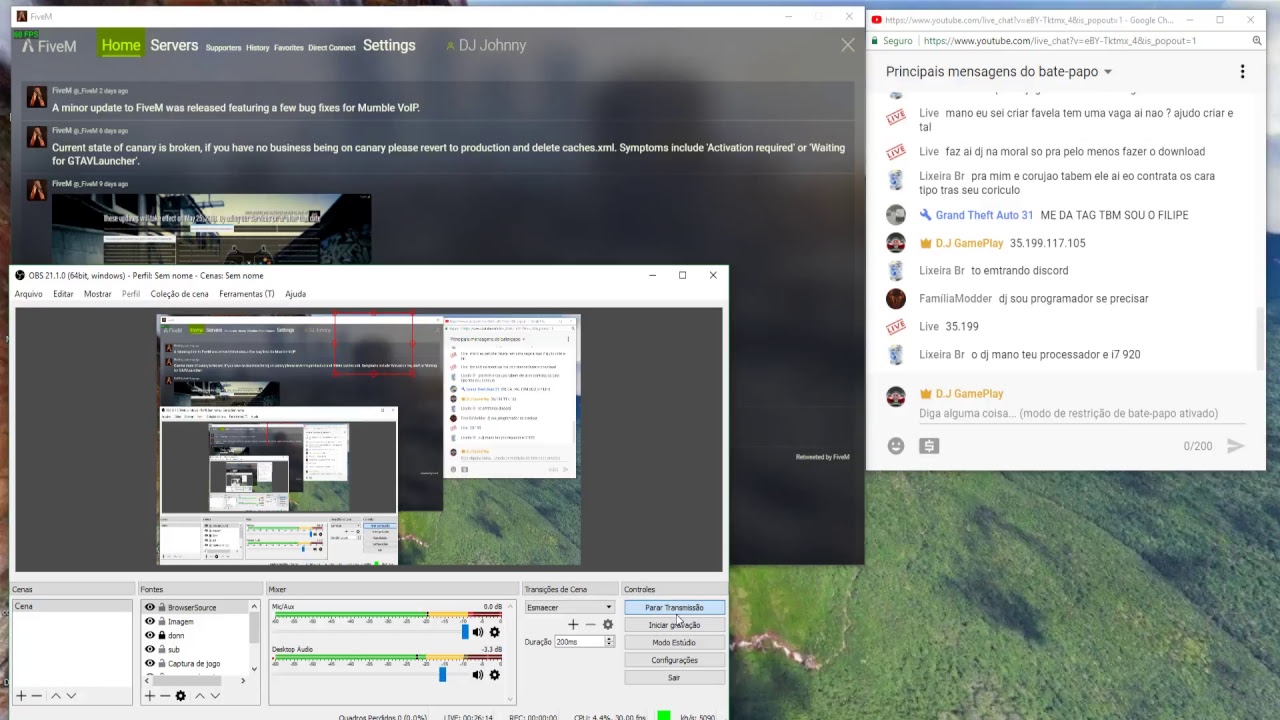Viewport: 1280px width, 720px height.
Task: Open Ferramentas (T) menu
Action: point(247,294)
